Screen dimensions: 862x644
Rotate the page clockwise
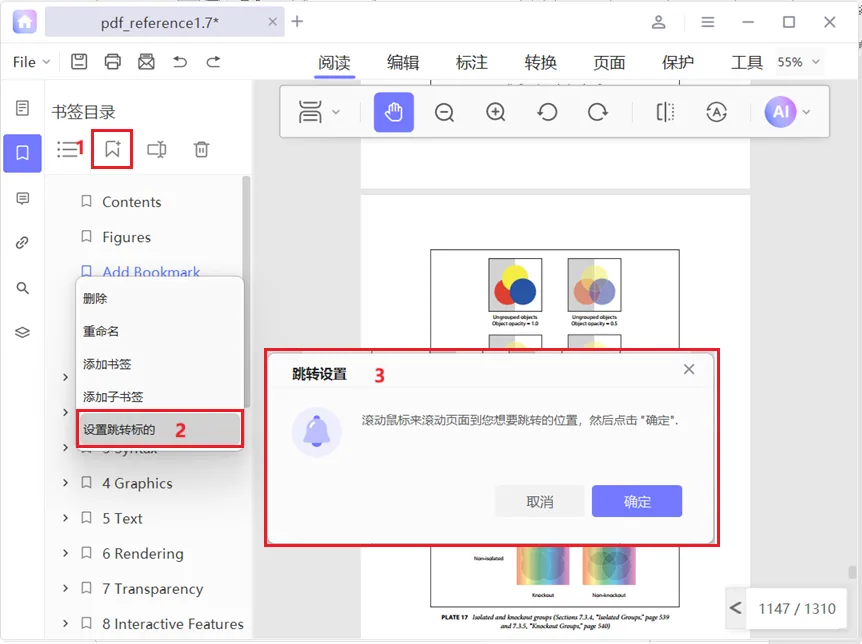coord(598,112)
